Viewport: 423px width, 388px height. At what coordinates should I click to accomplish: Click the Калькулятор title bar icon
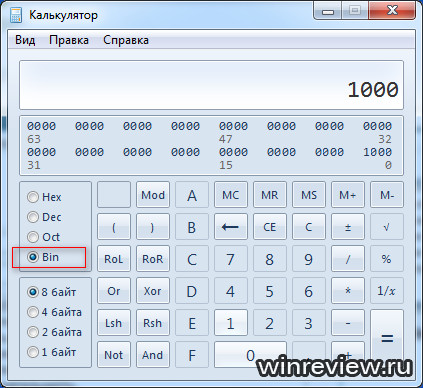point(16,15)
